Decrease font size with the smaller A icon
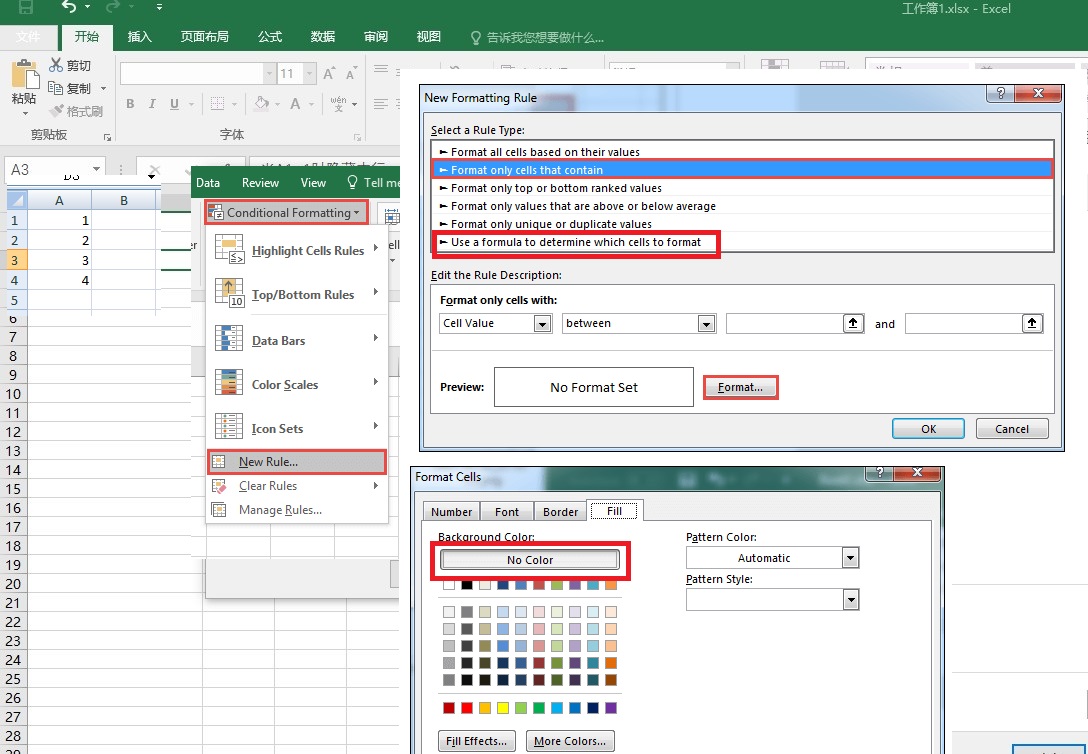Screen dimensions: 1088x754 point(351,74)
